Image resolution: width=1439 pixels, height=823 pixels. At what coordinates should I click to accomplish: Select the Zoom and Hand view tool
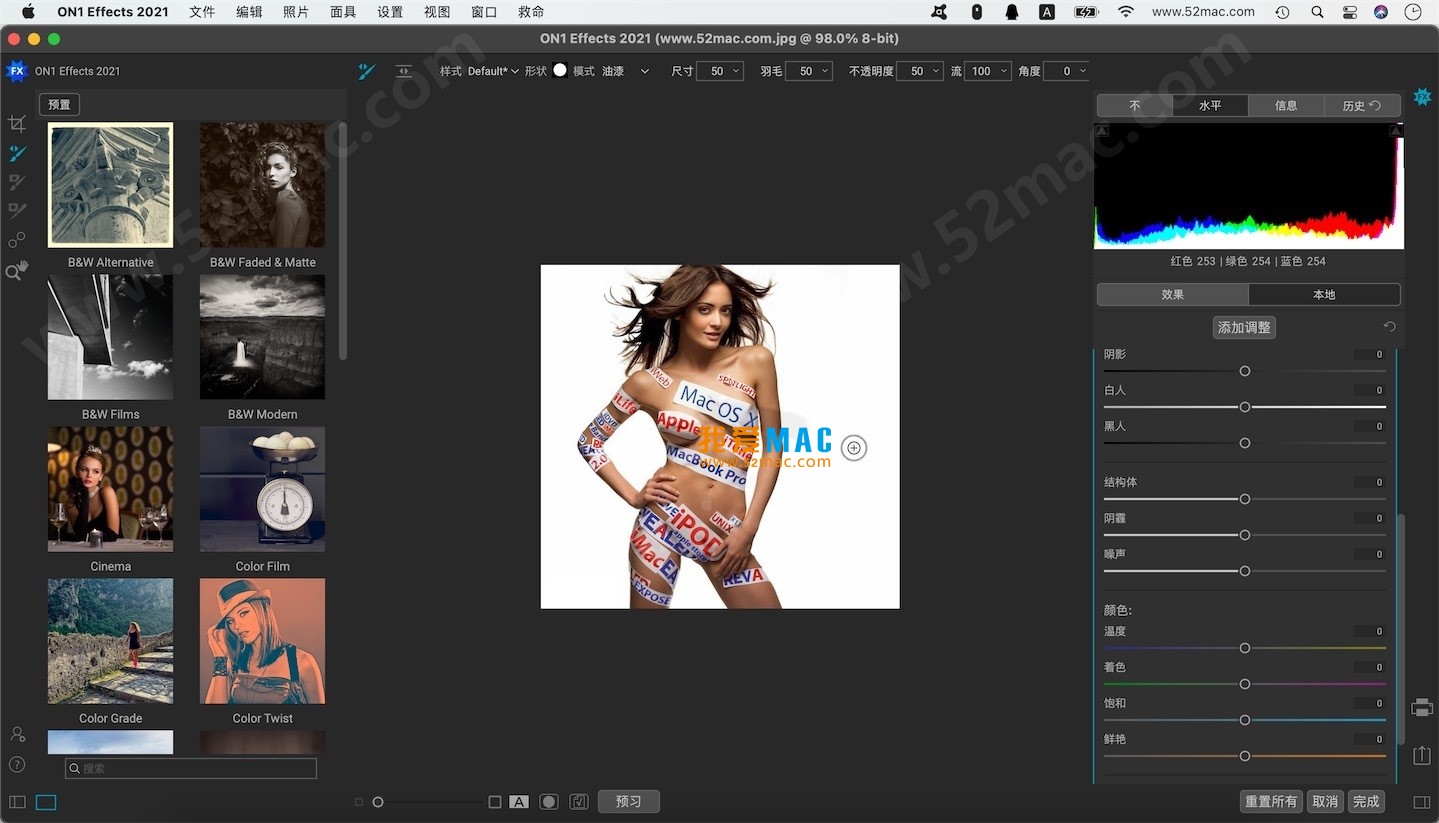coord(17,270)
